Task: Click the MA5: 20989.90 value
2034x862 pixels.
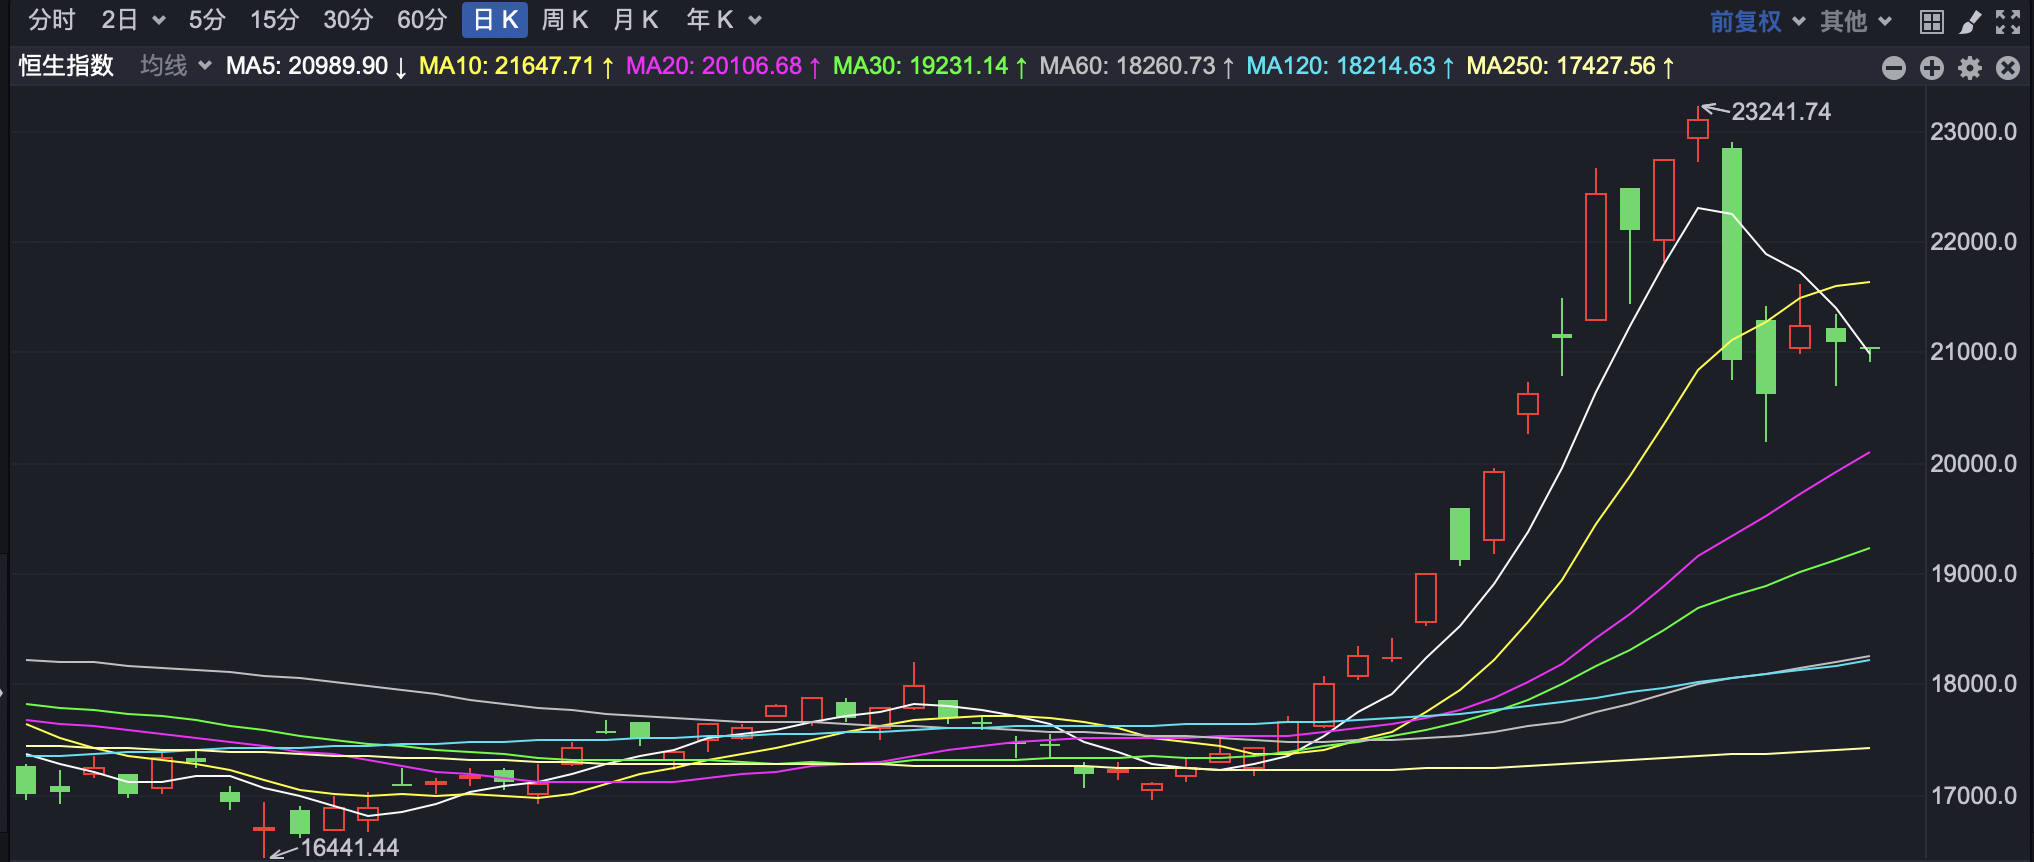Action: tap(316, 66)
